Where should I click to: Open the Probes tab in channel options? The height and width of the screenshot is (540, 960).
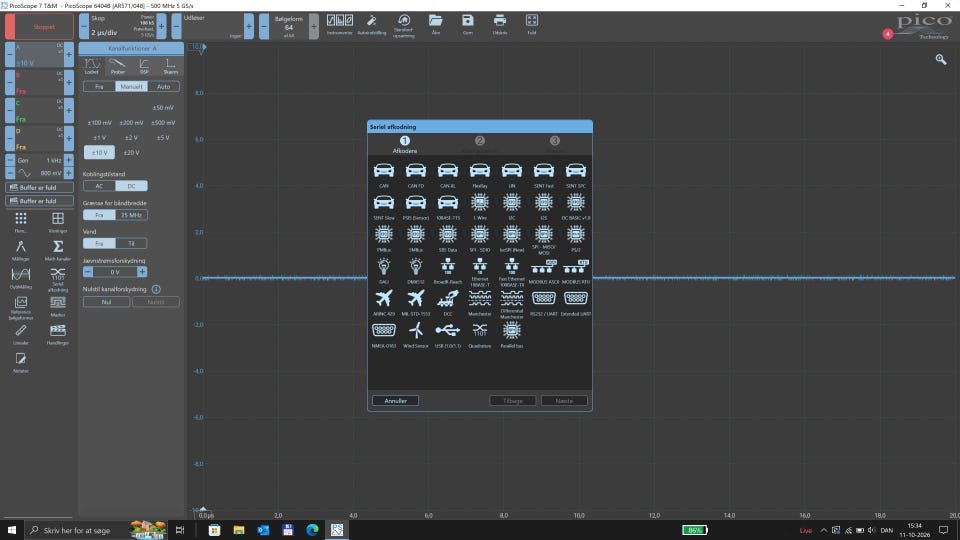tap(118, 66)
